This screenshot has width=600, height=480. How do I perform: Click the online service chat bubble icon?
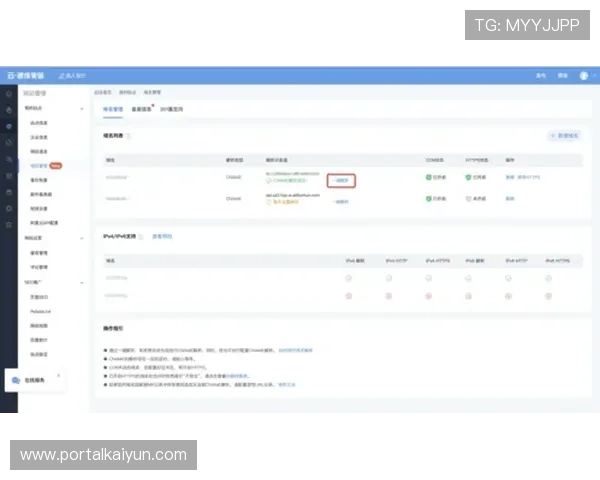(15, 381)
